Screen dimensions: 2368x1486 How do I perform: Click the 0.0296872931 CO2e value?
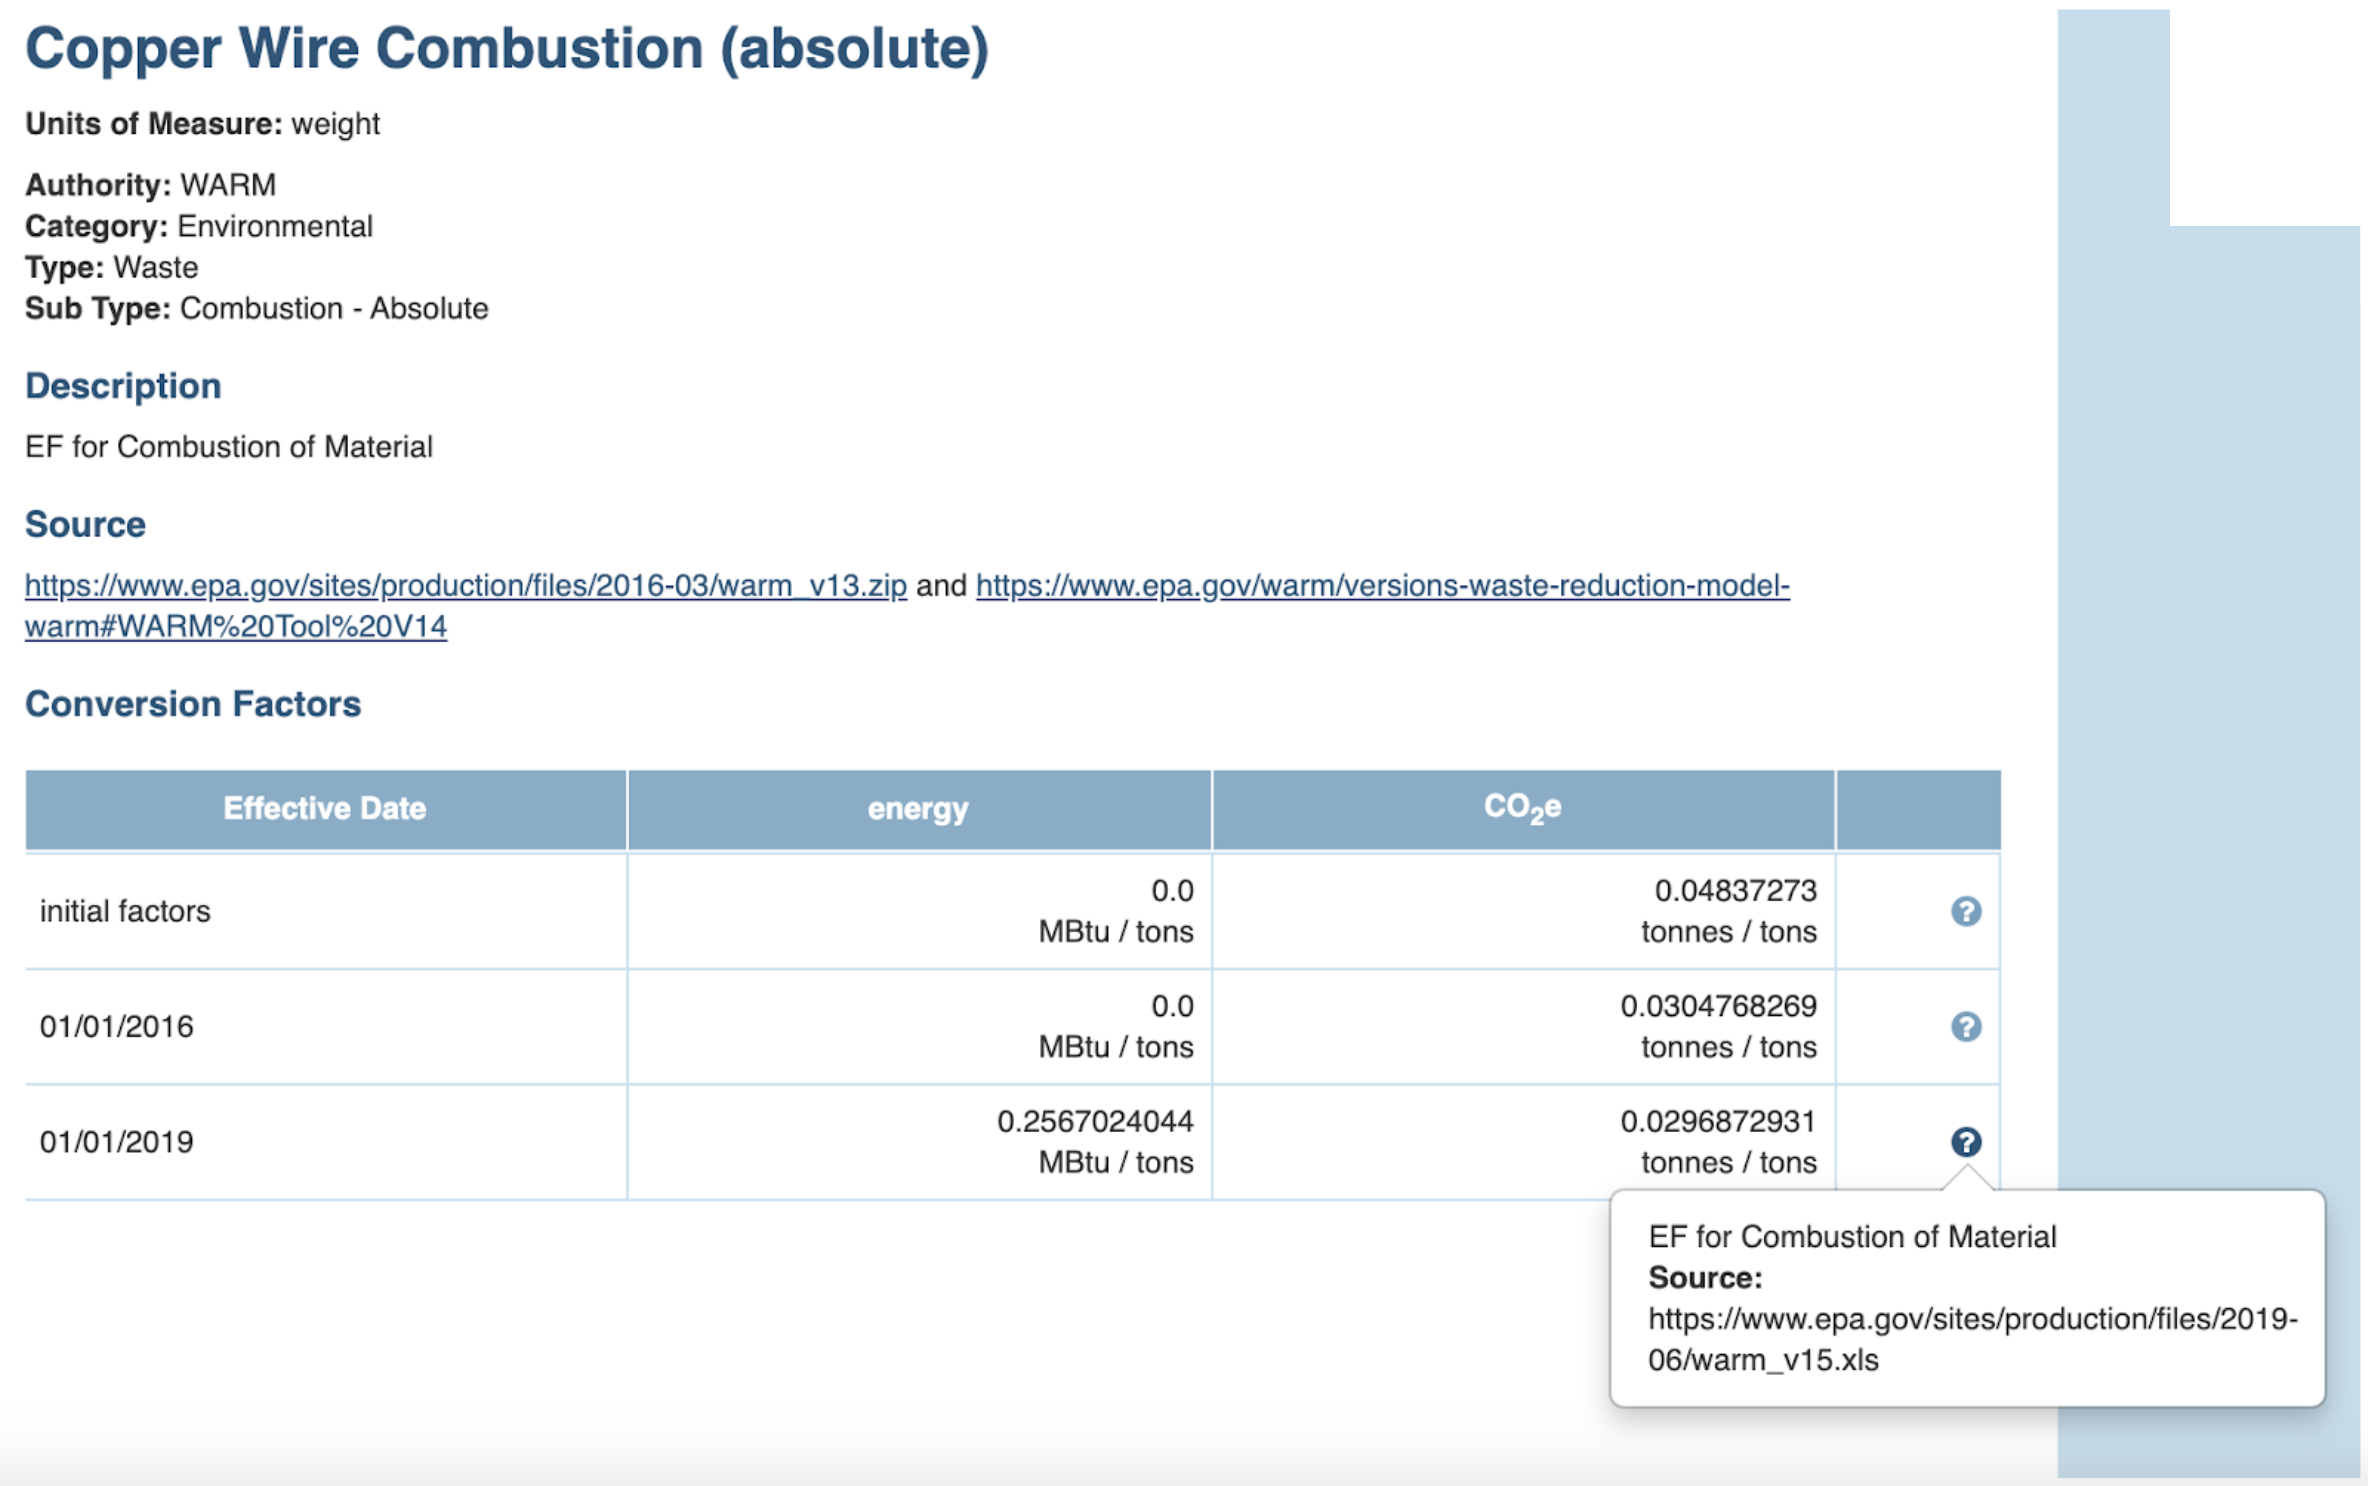(x=1718, y=1121)
